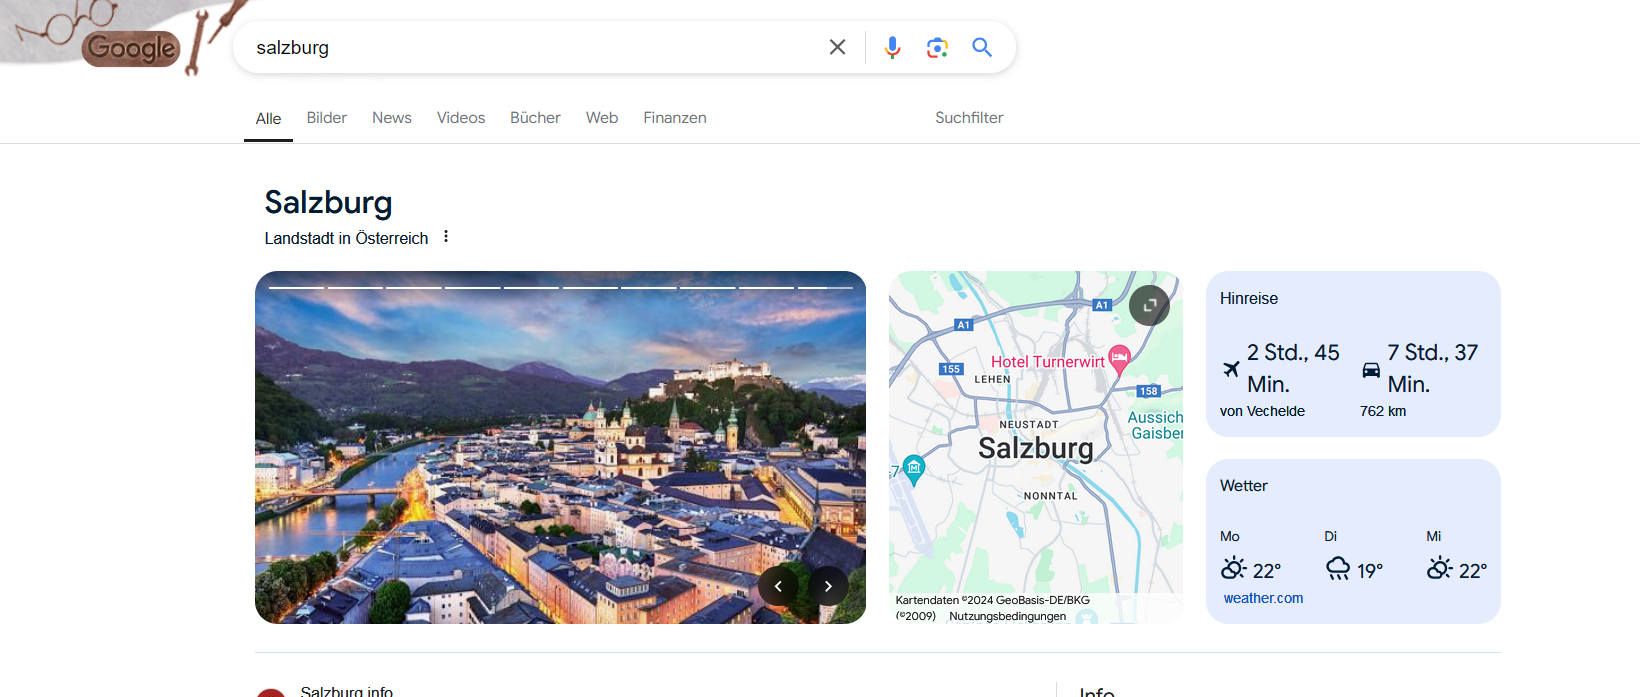1640x697 pixels.
Task: Click into the search field containing salzburg
Action: (530, 47)
